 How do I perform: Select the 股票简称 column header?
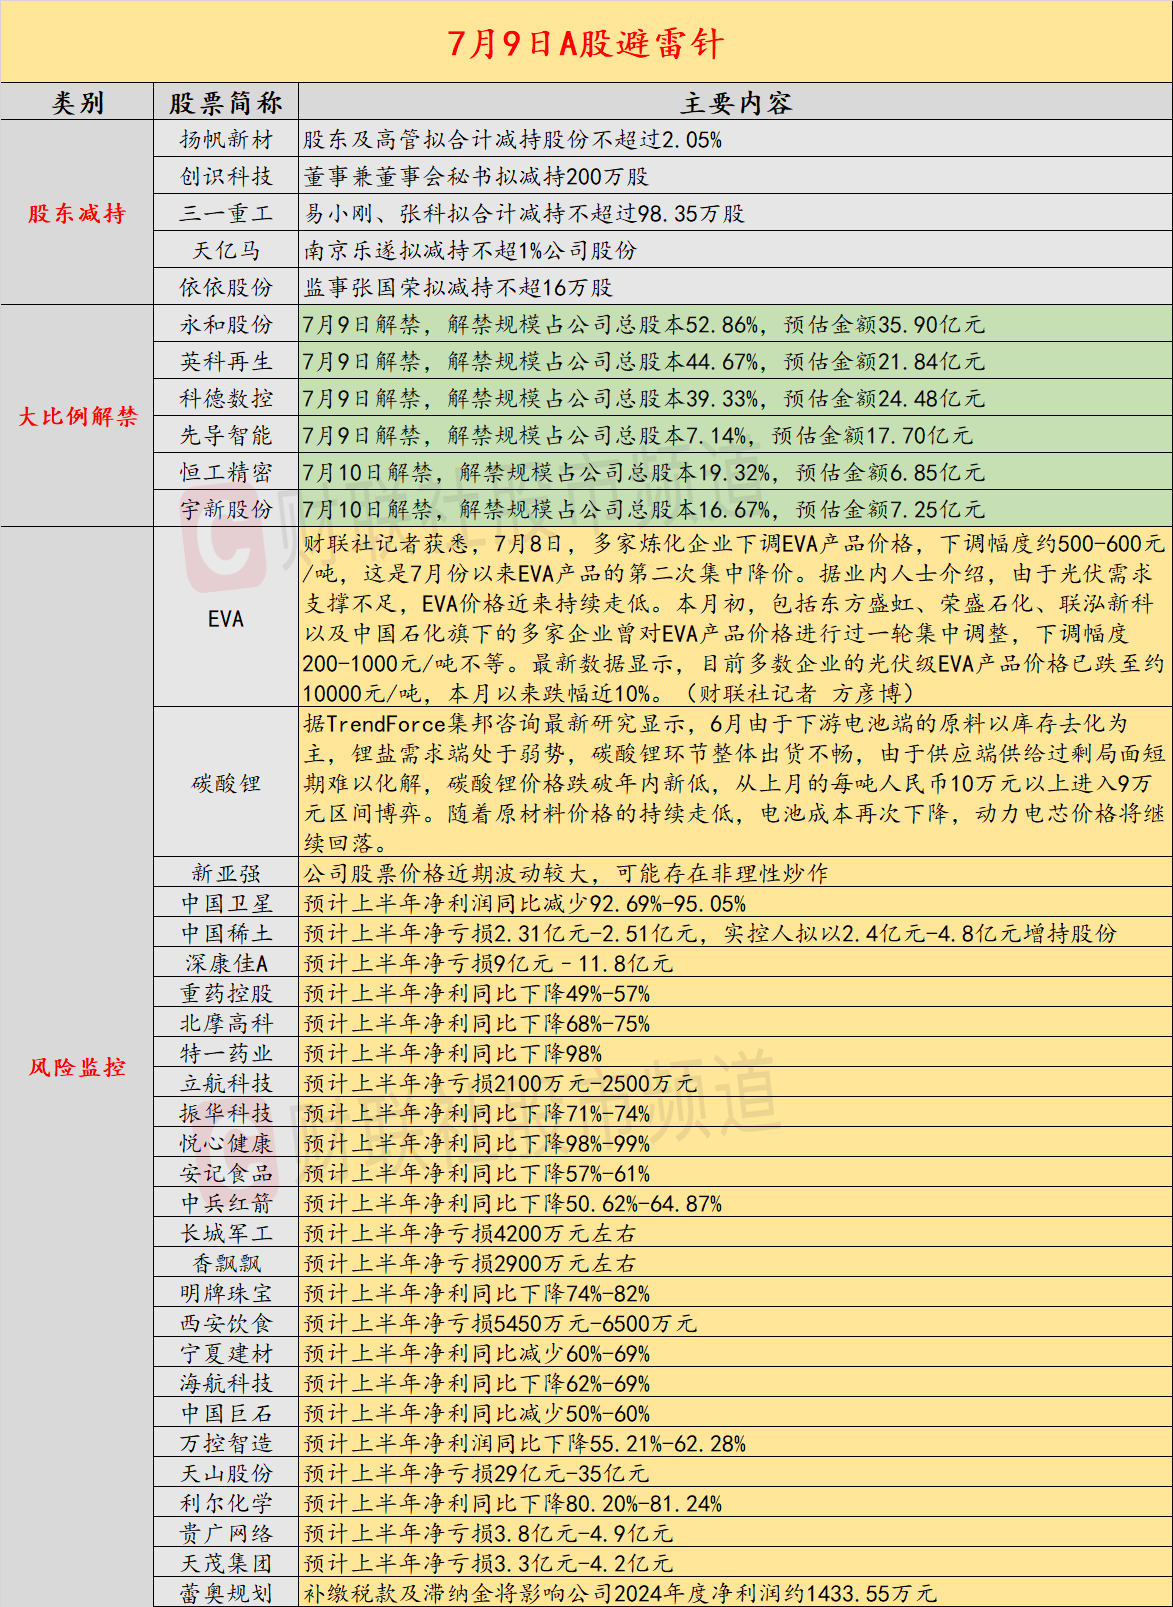(x=226, y=102)
